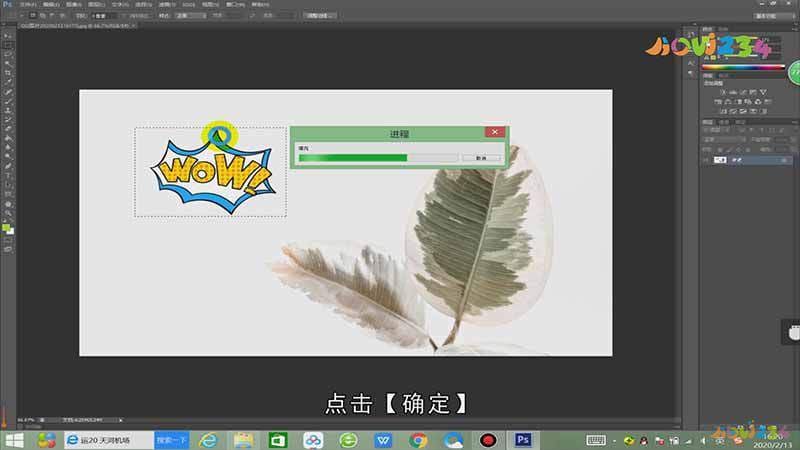Change the screen mode from toolbar bottom

[8, 249]
